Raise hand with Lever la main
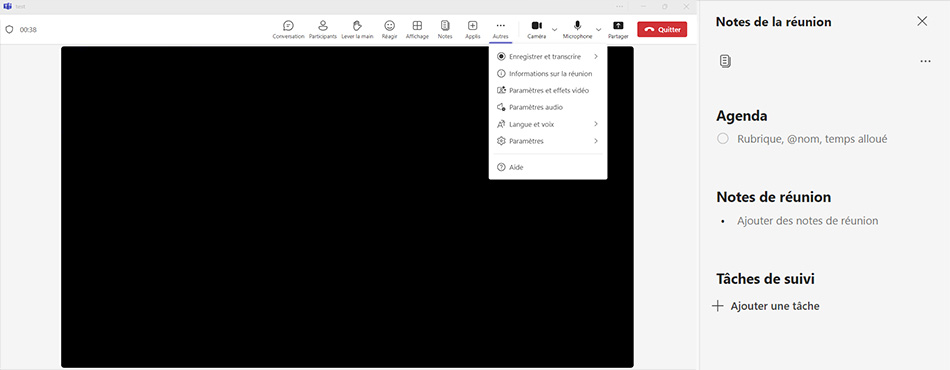The image size is (950, 370). (357, 26)
